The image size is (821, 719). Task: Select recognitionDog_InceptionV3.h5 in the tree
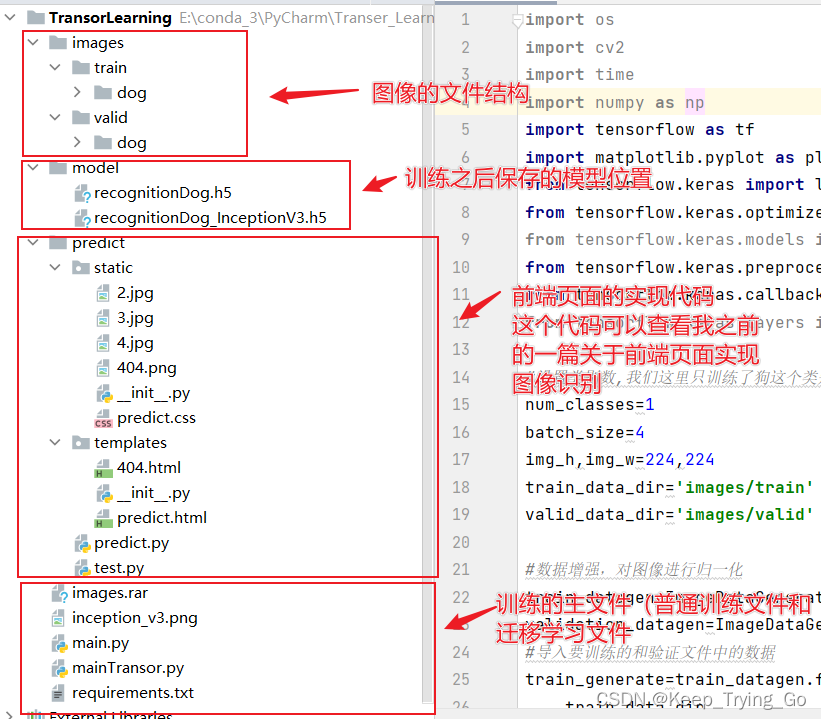210,218
